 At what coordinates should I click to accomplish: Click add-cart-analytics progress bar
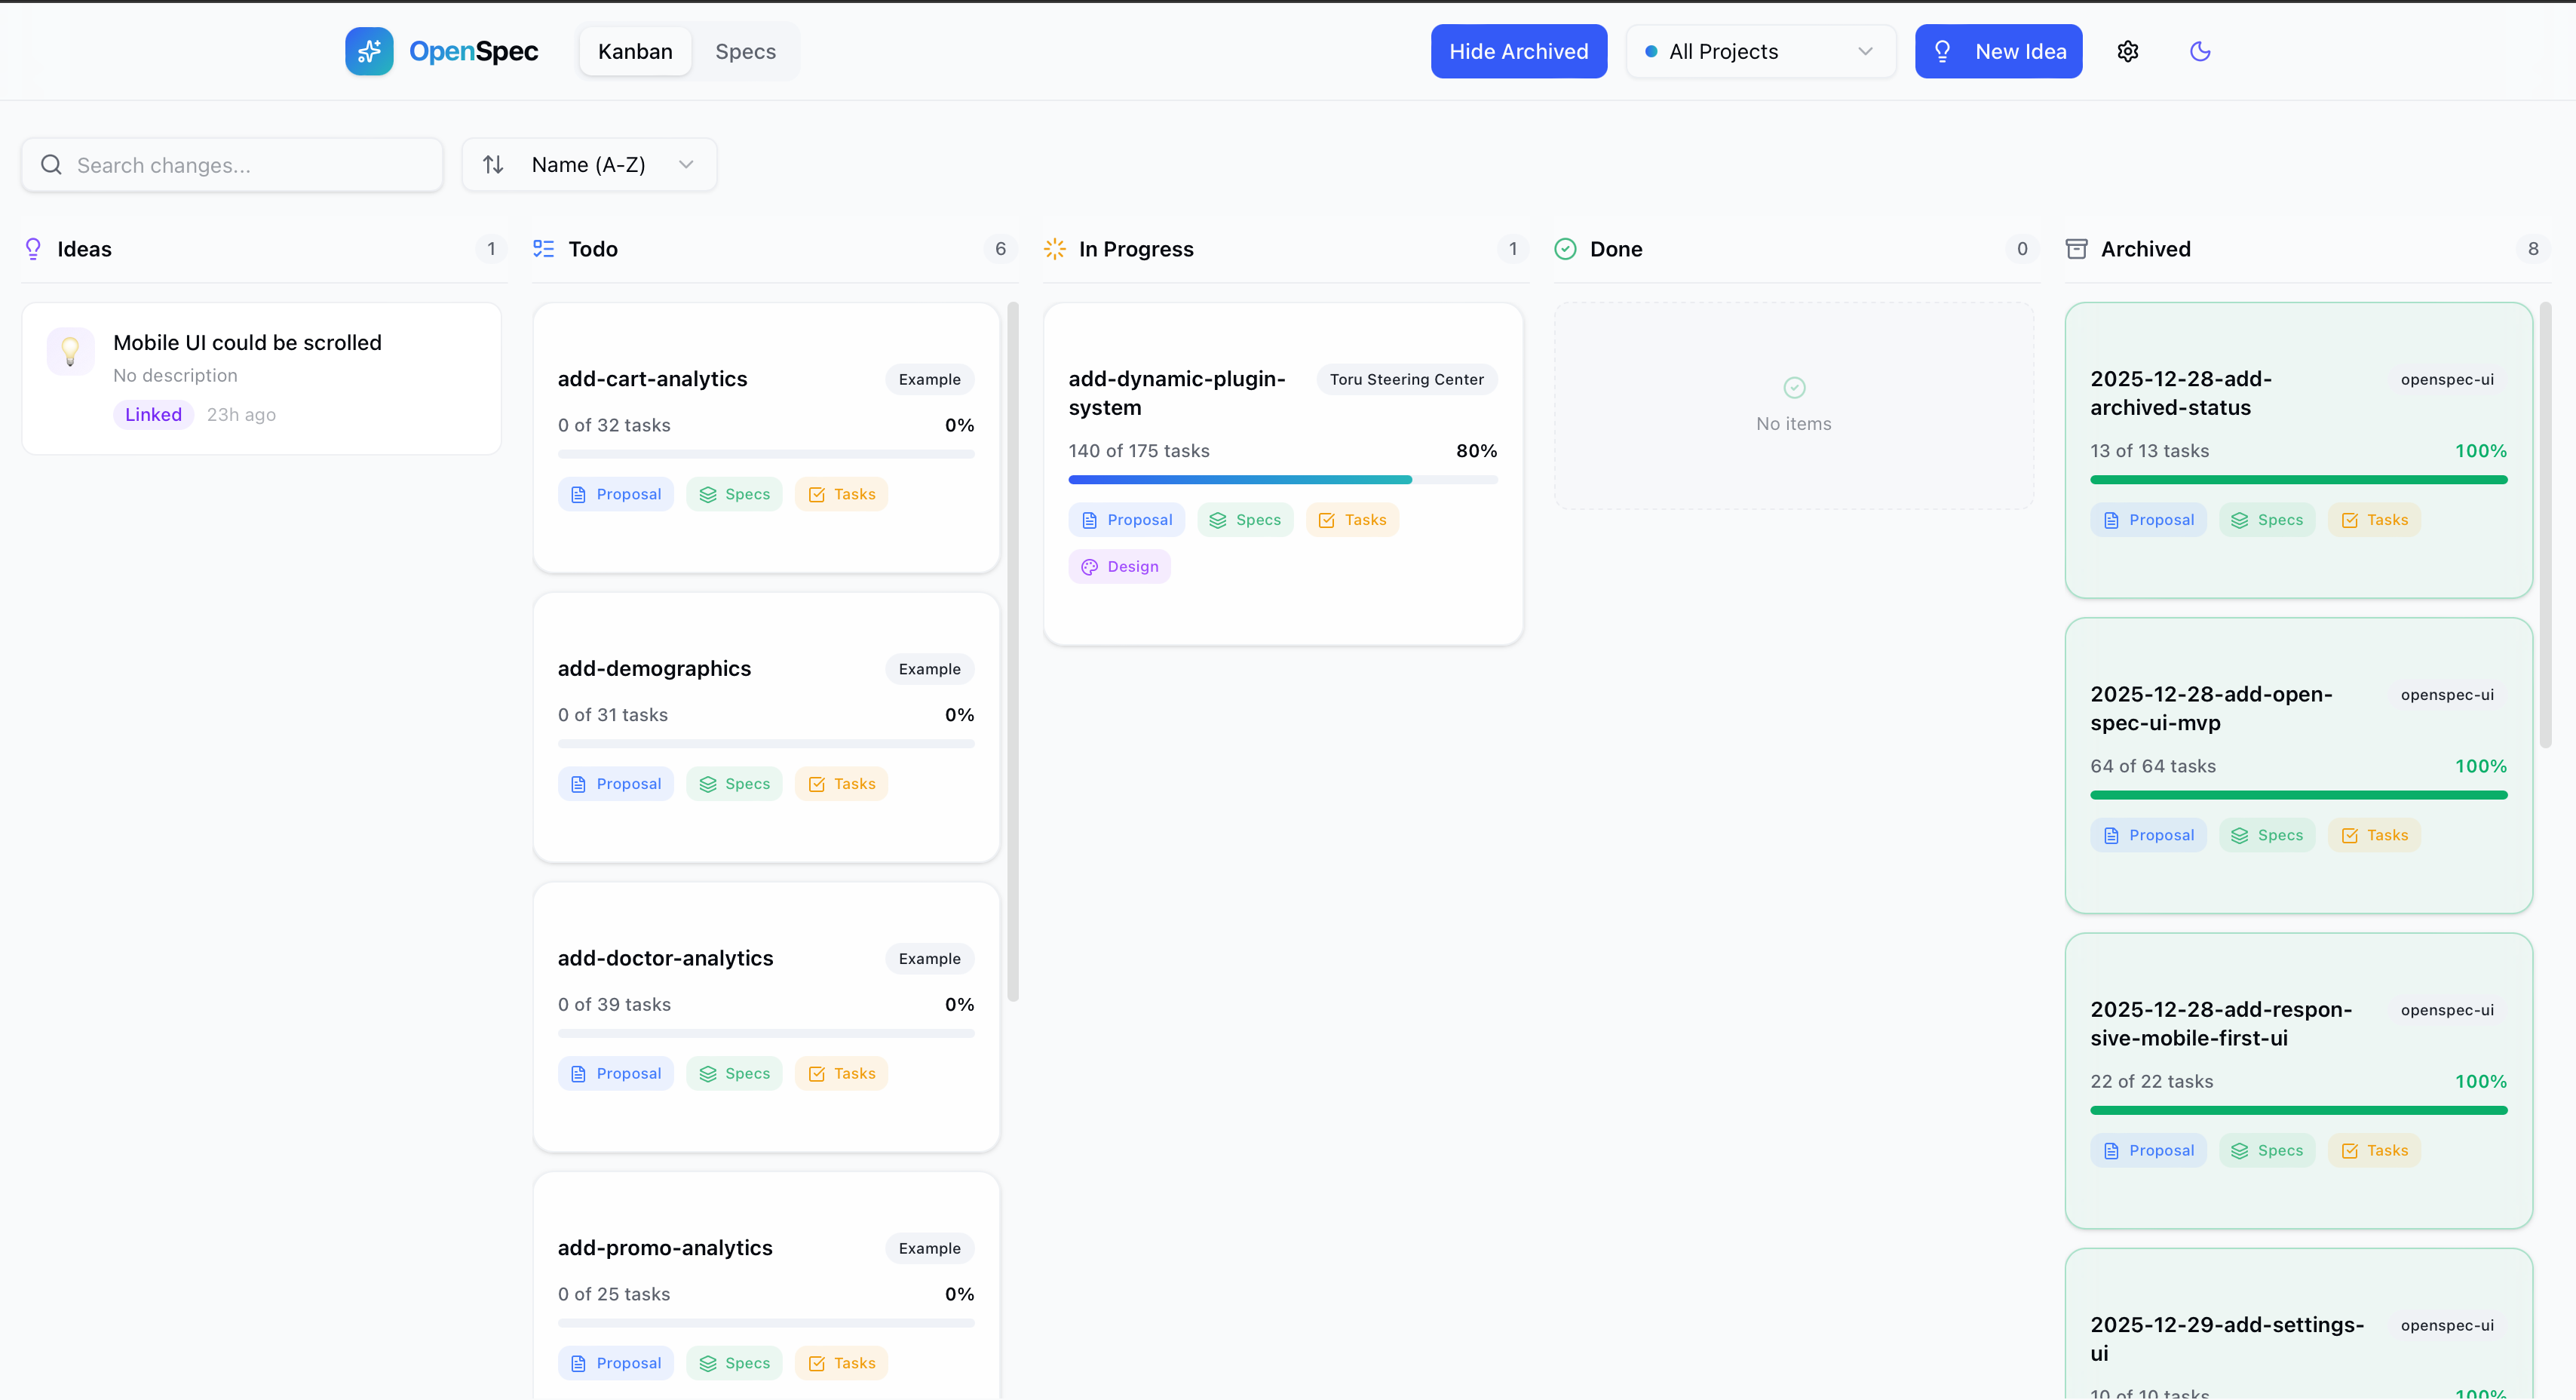[766, 454]
